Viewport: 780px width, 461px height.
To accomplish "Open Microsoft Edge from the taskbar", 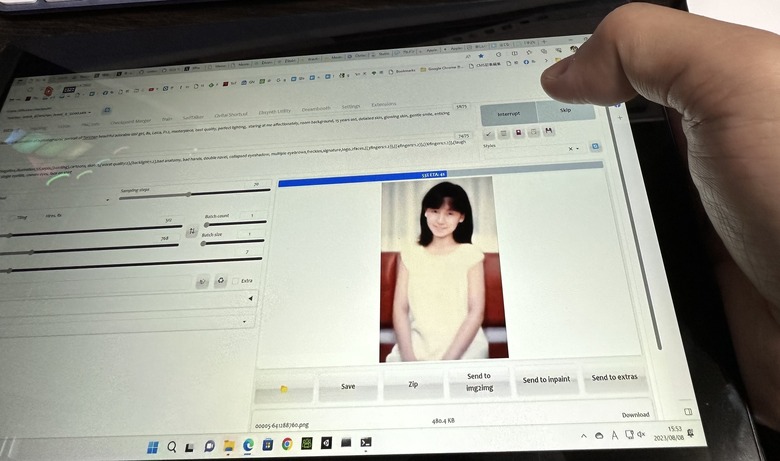I will (x=248, y=445).
